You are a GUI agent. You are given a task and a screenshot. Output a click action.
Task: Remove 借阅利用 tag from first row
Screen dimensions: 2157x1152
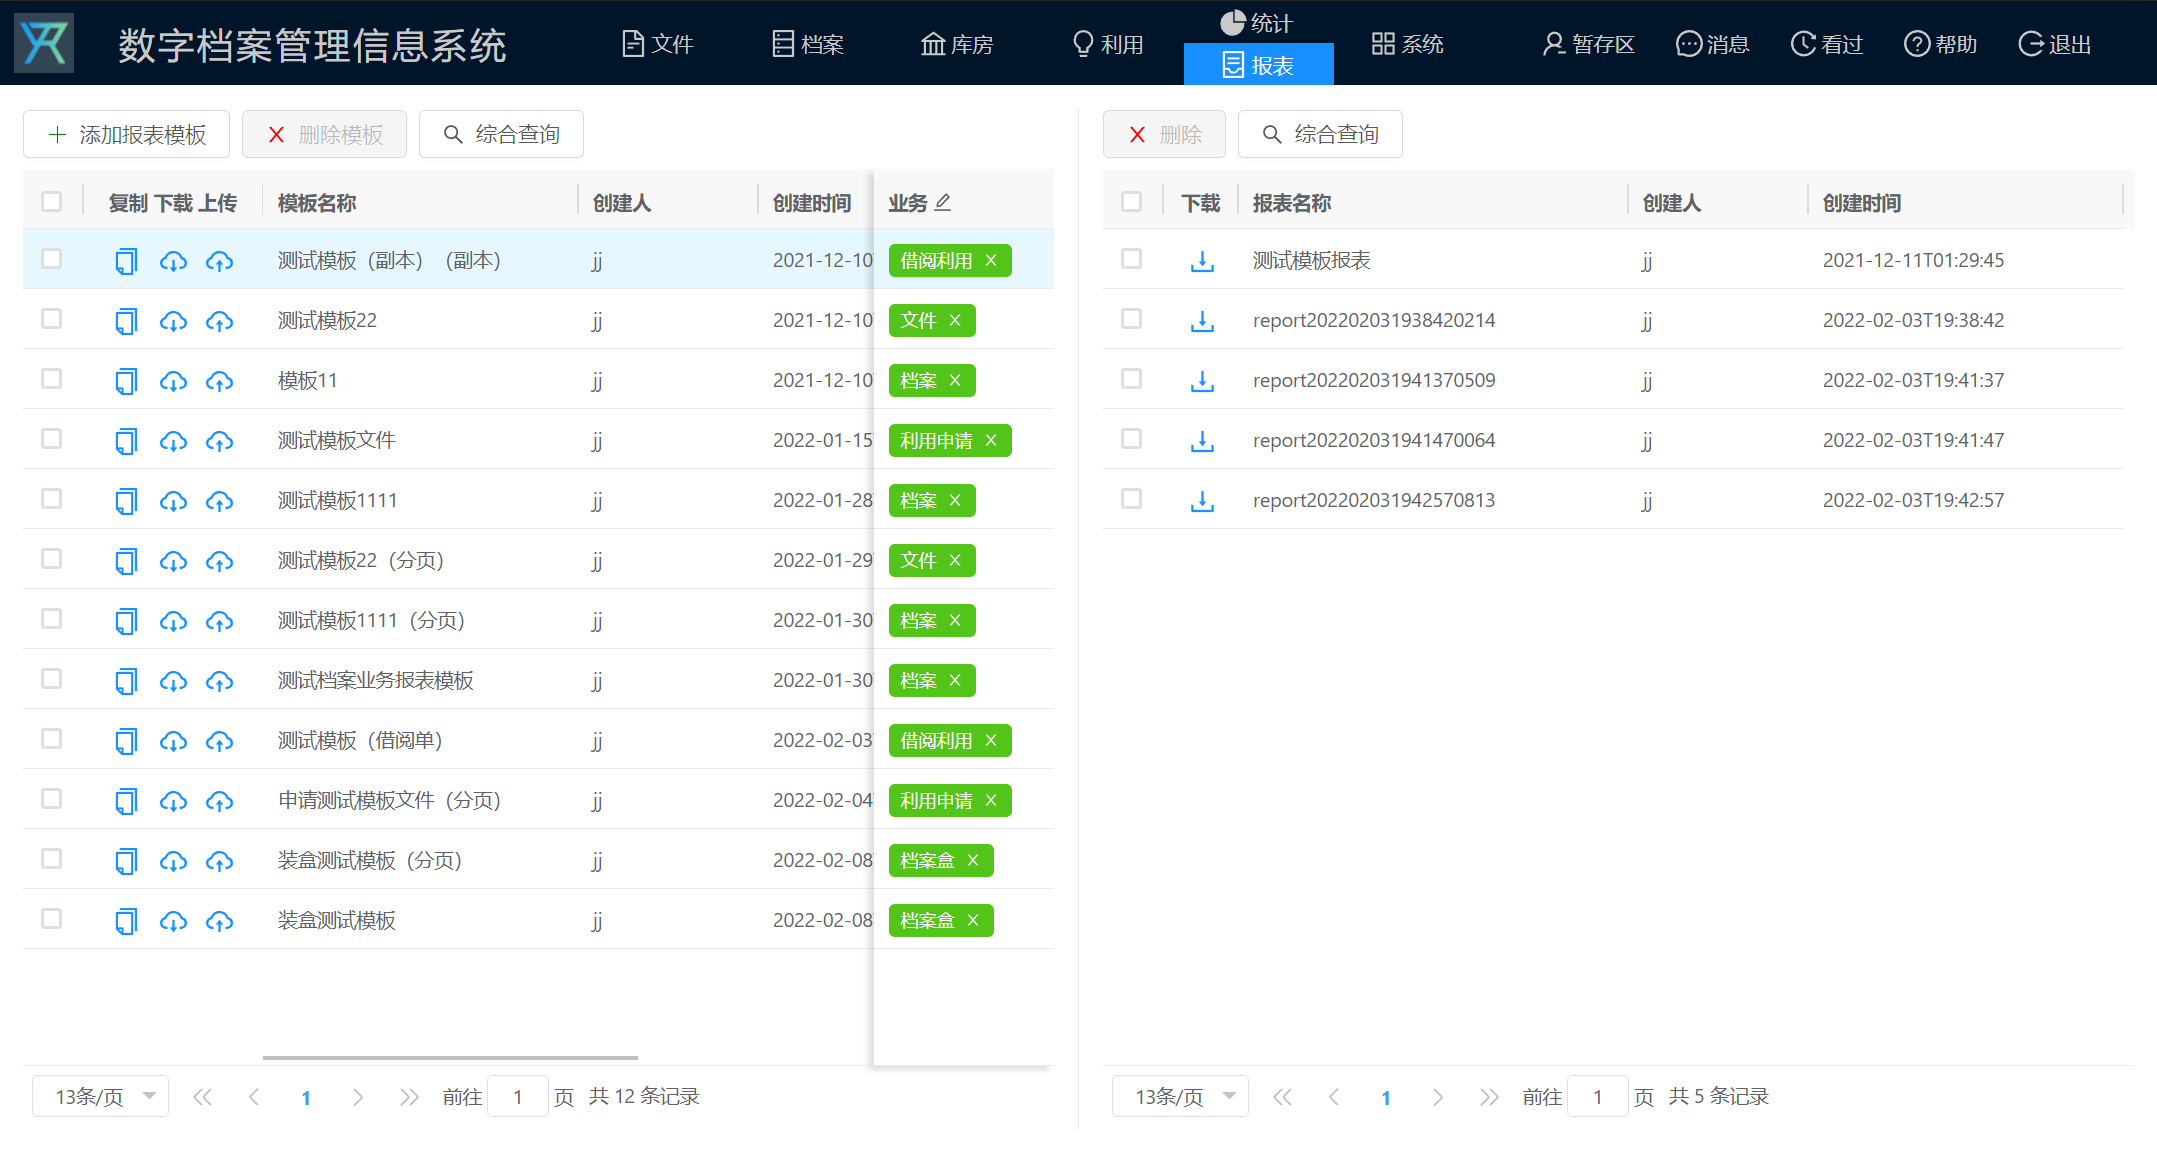(x=991, y=260)
